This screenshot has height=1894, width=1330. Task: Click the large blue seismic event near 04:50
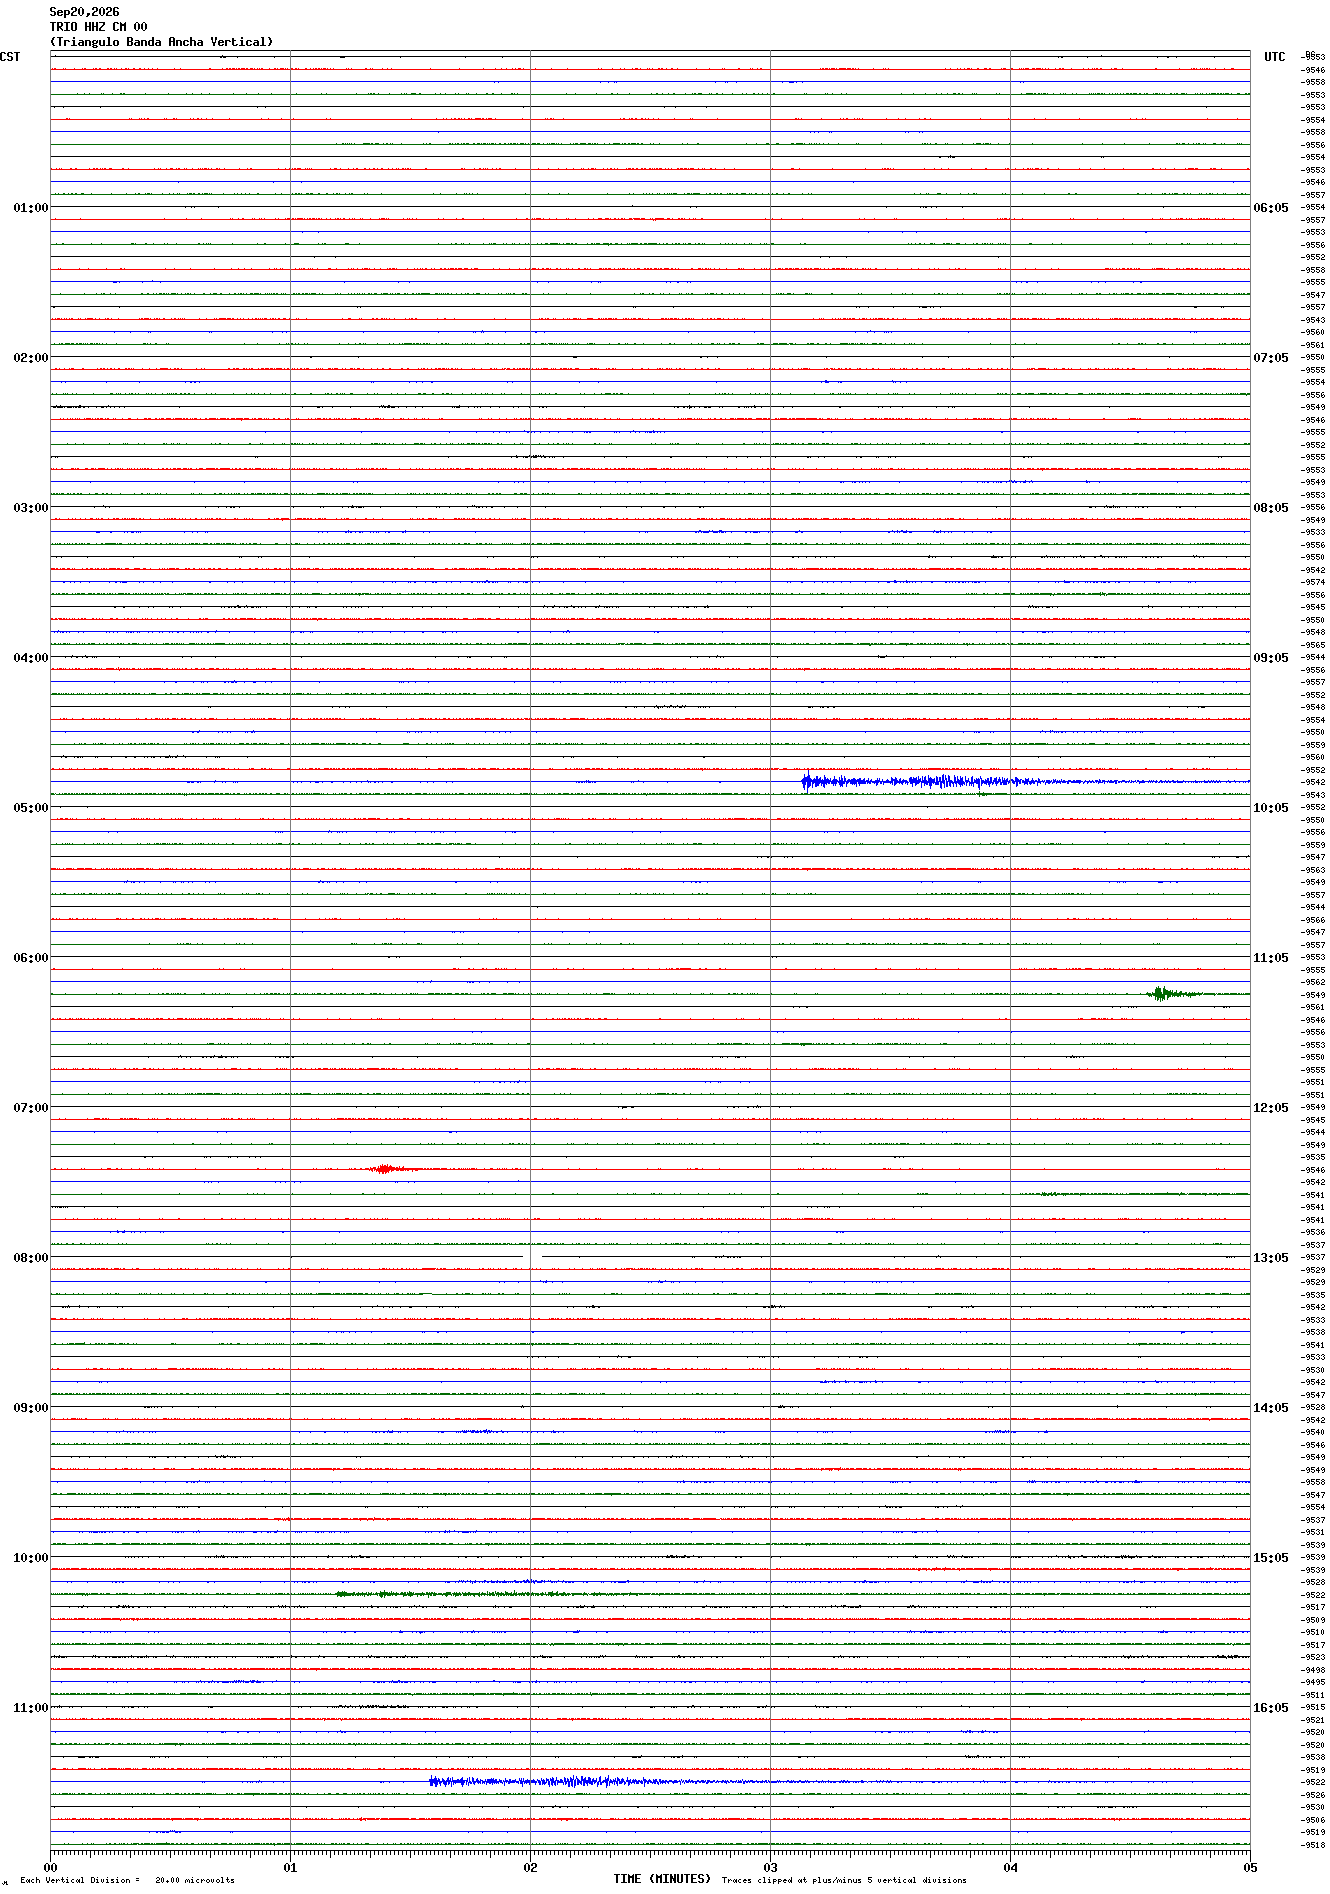click(1025, 781)
